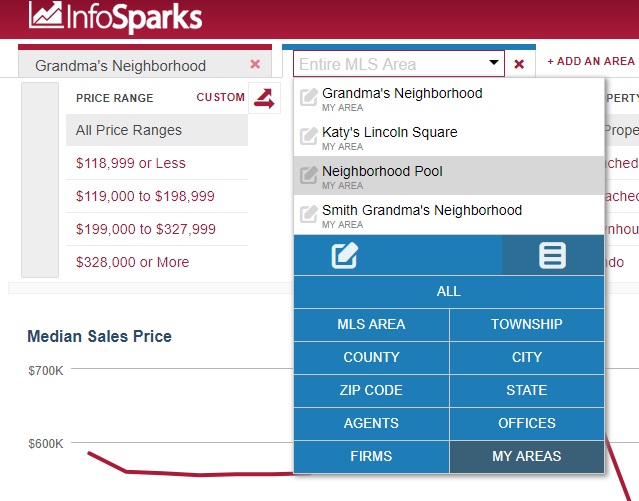The height and width of the screenshot is (501, 639).
Task: Click edit icon beside Neighborhood Pool
Action: coord(308,175)
